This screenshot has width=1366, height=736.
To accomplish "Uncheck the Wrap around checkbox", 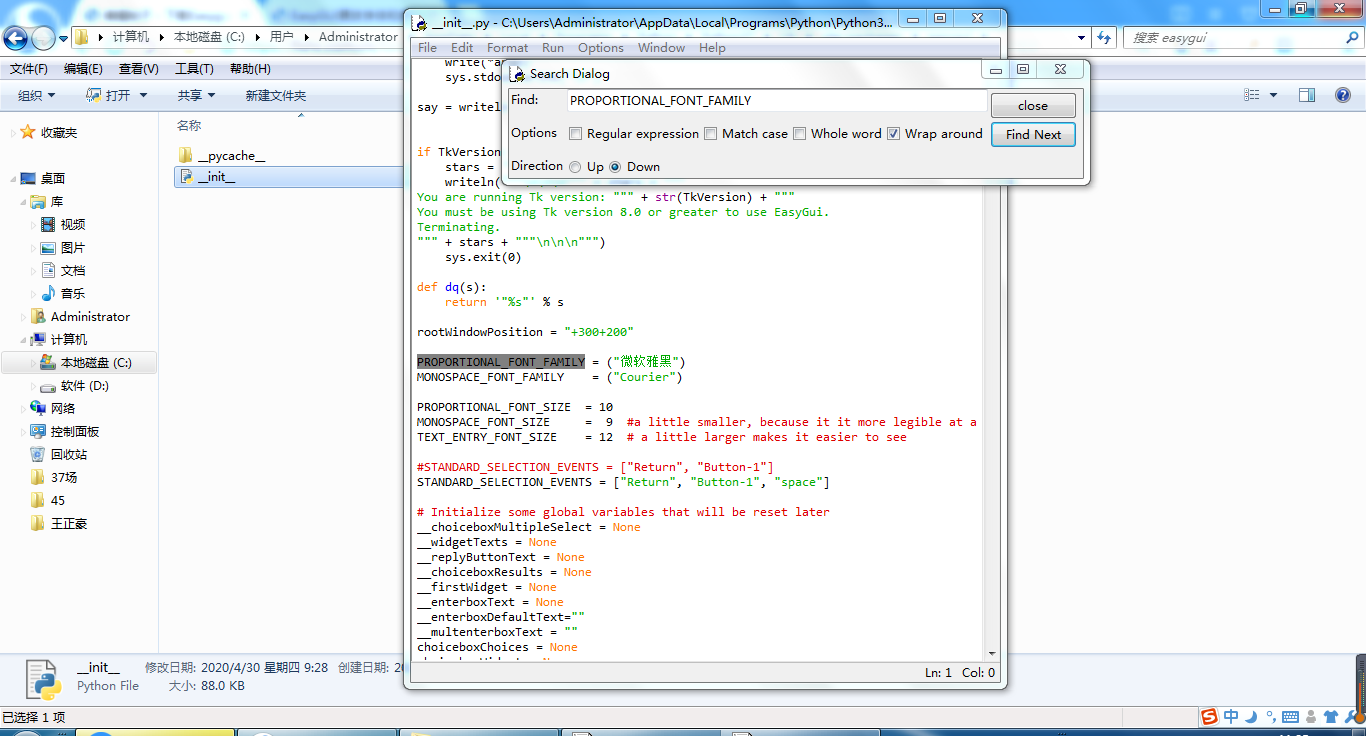I will tap(894, 134).
